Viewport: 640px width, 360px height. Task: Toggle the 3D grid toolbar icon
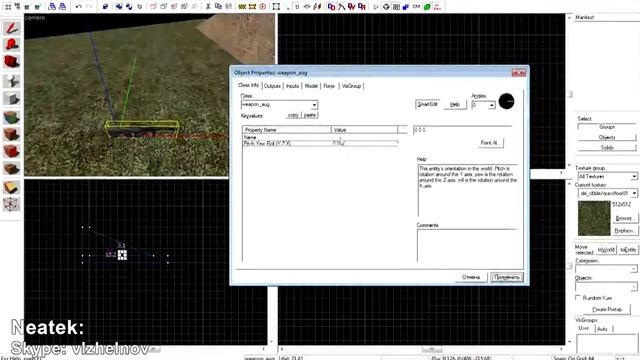(17, 7)
